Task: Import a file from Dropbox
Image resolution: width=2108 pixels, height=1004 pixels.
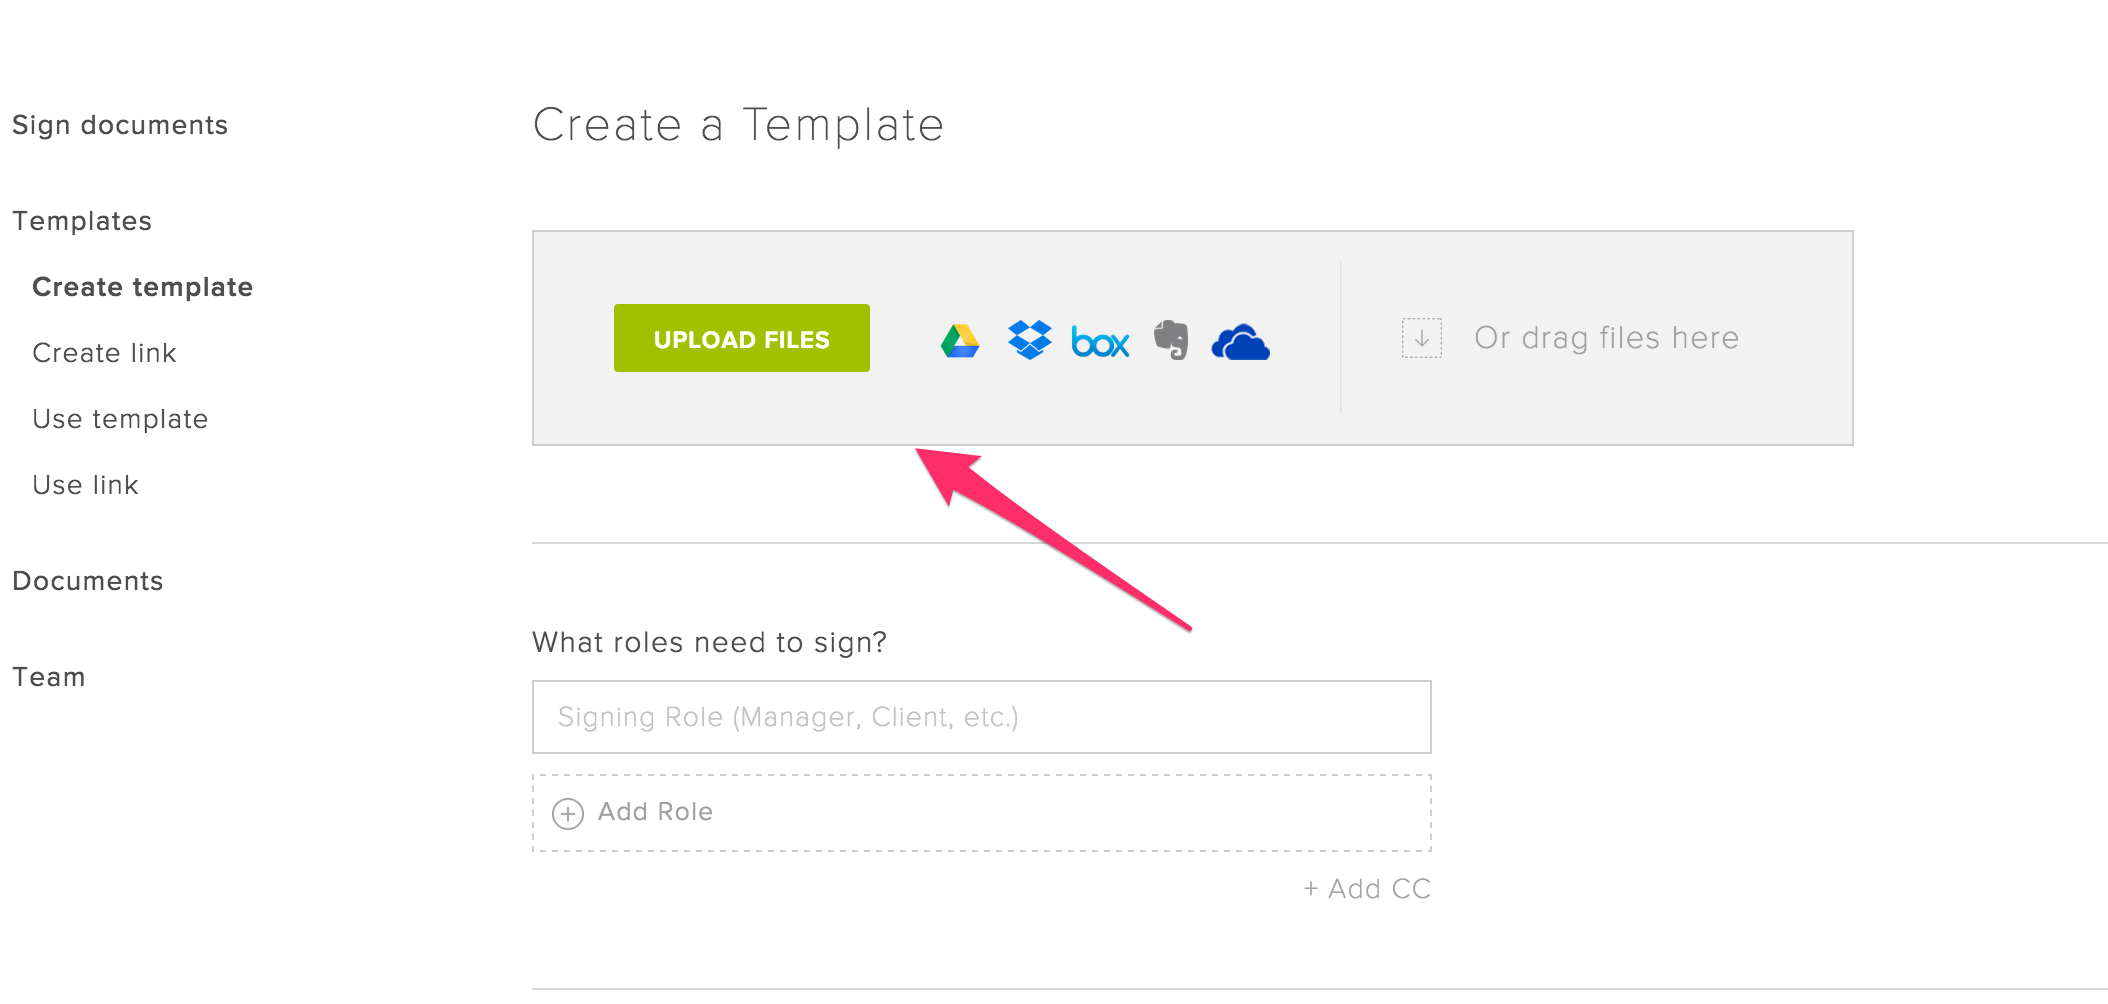Action: coord(1030,340)
